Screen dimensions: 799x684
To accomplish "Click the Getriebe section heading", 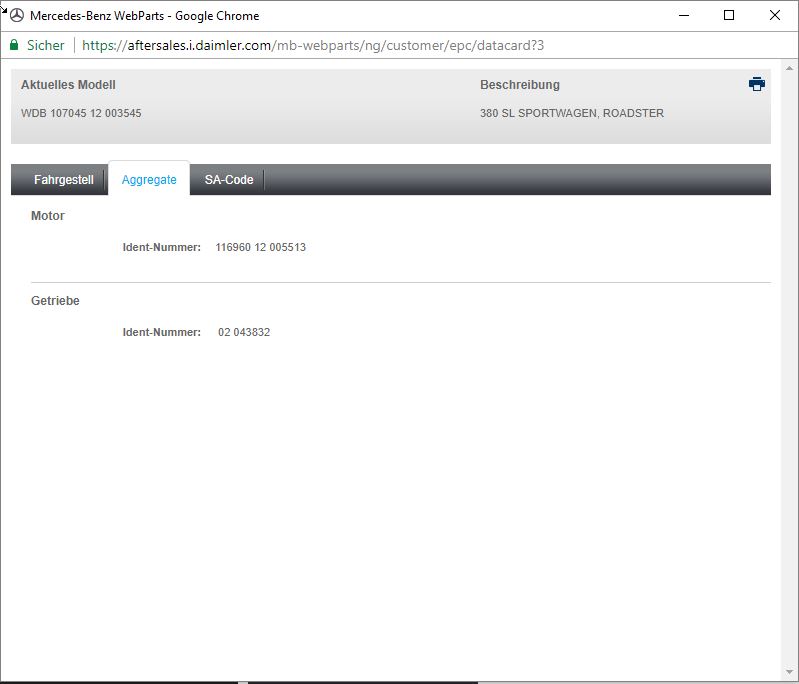I will point(55,301).
